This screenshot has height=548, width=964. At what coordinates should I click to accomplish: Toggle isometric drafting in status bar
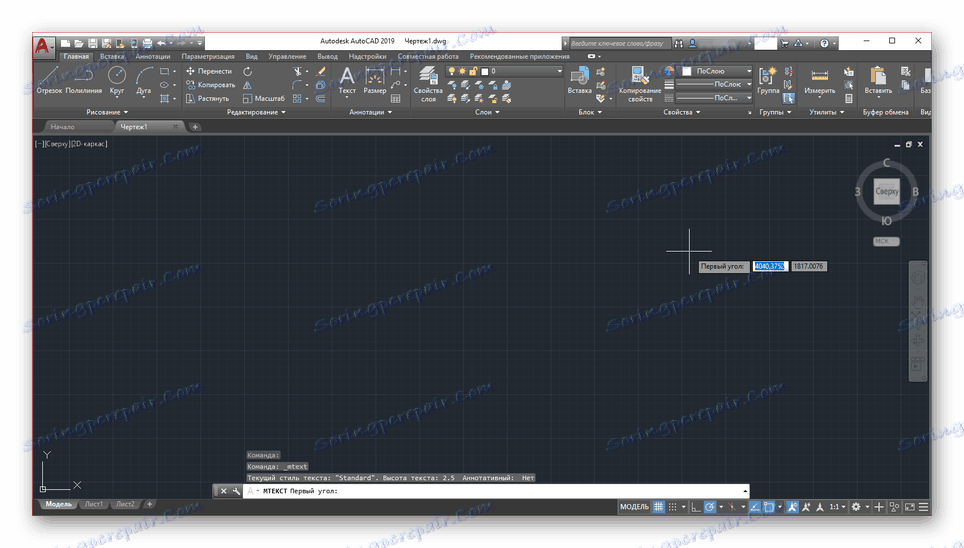pyautogui.click(x=732, y=507)
